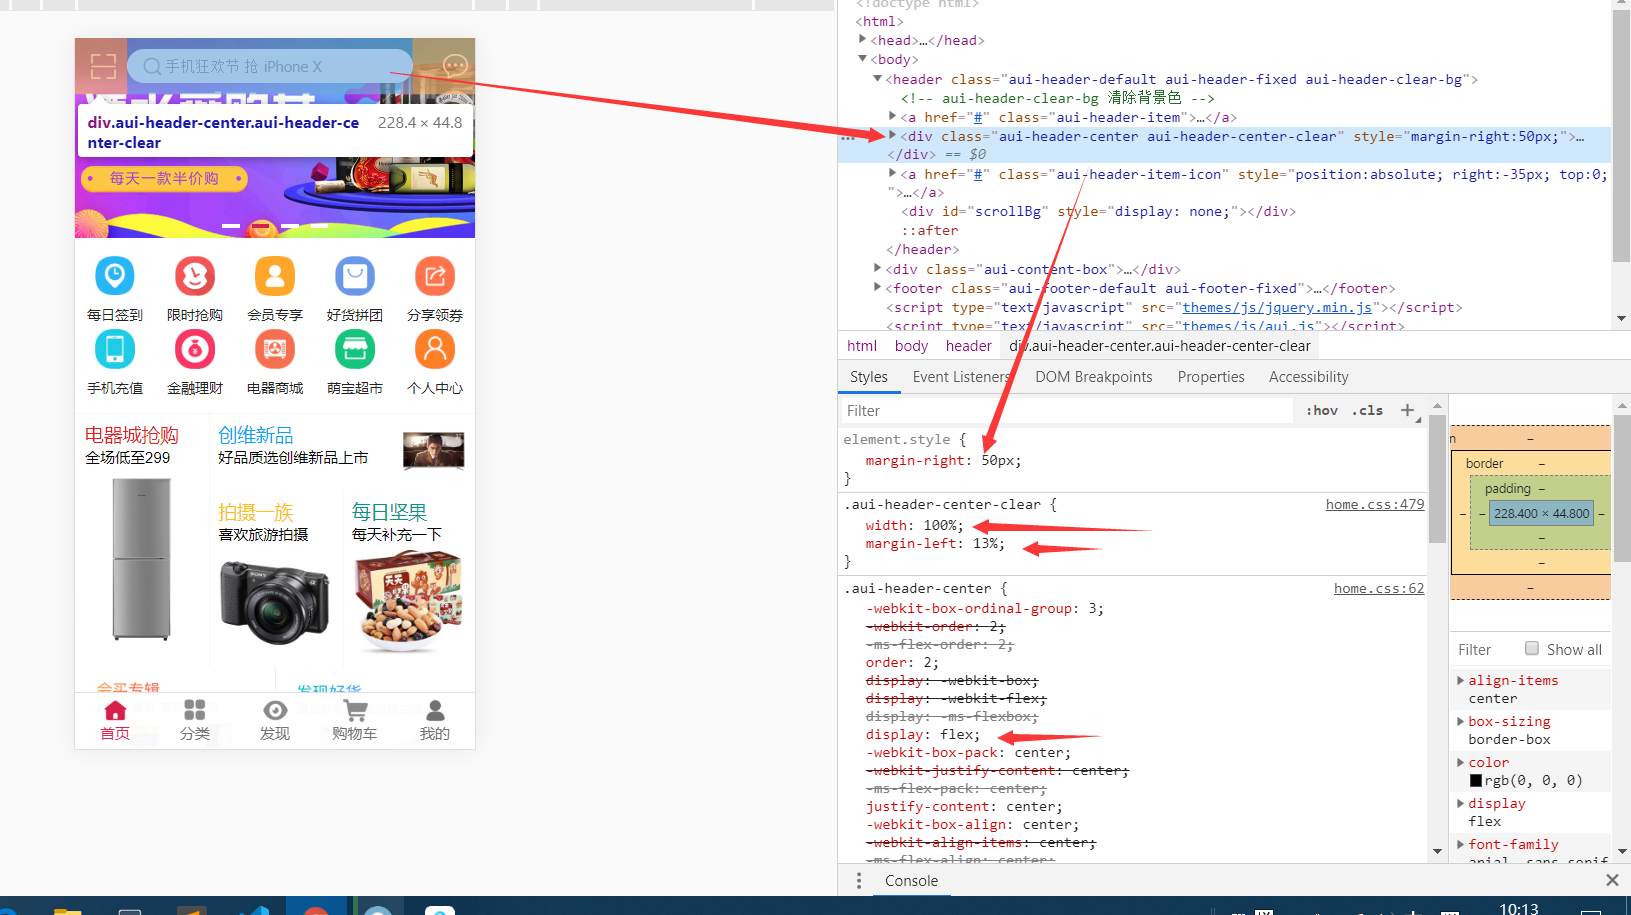The image size is (1631, 915).
Task: Expand the aui-content-box div node
Action: click(877, 268)
